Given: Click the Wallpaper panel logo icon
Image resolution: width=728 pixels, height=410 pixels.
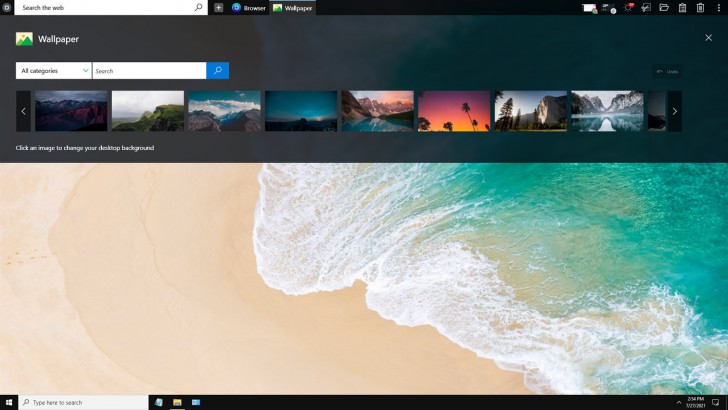Looking at the screenshot, I should 24,39.
